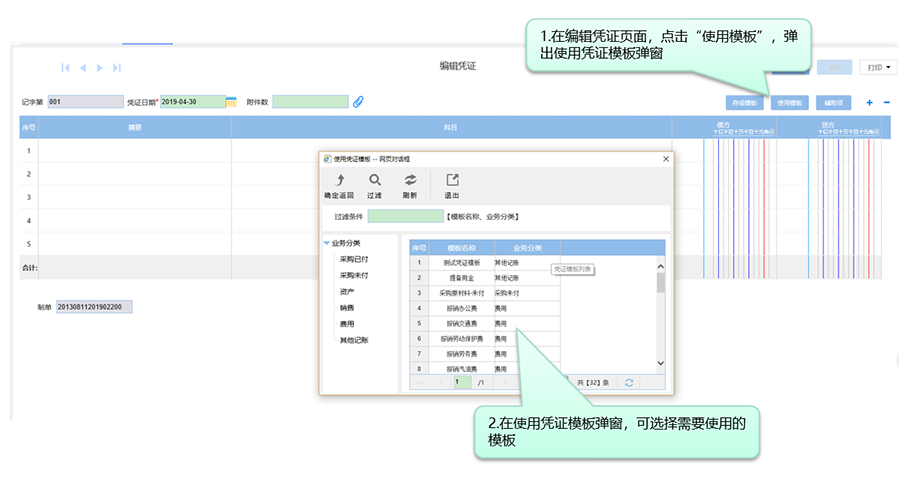Click the 刷新 toolbar icon

click(x=410, y=180)
